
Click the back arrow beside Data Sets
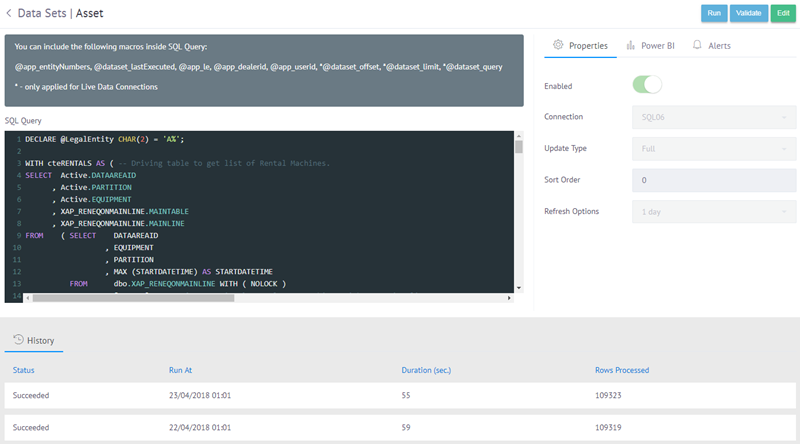[9, 14]
